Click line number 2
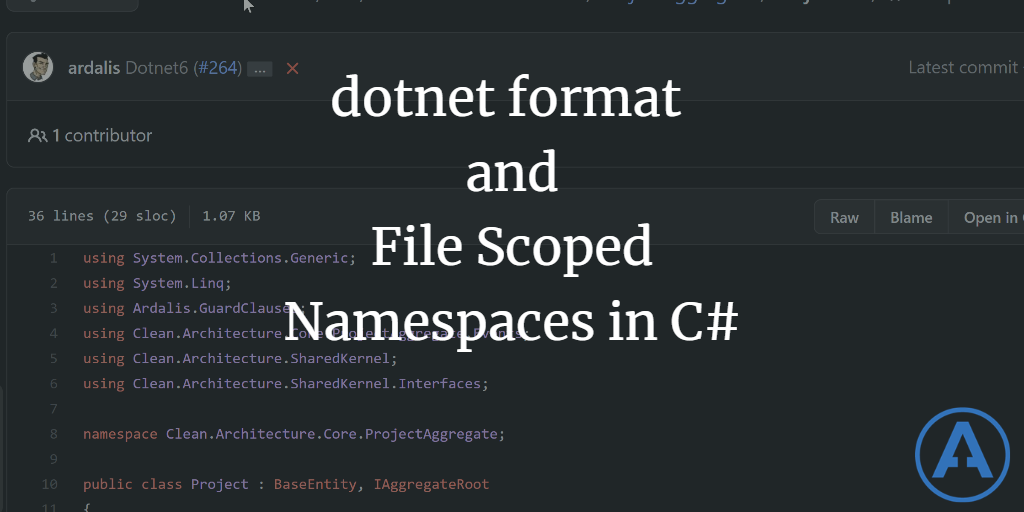The width and height of the screenshot is (1024, 512). (54, 283)
